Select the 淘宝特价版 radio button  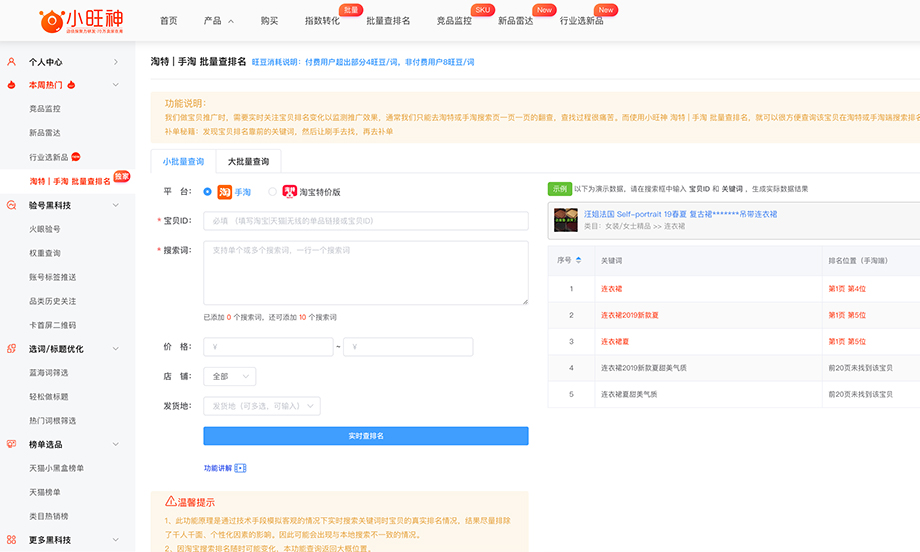click(x=272, y=192)
